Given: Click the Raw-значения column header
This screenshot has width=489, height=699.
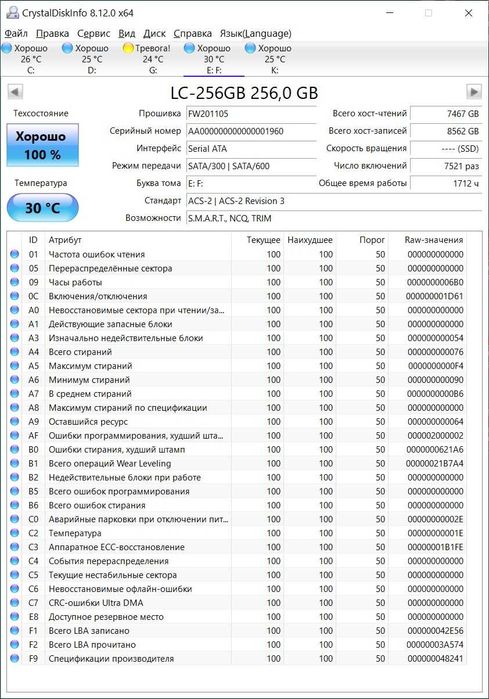Looking at the screenshot, I should tap(428, 240).
